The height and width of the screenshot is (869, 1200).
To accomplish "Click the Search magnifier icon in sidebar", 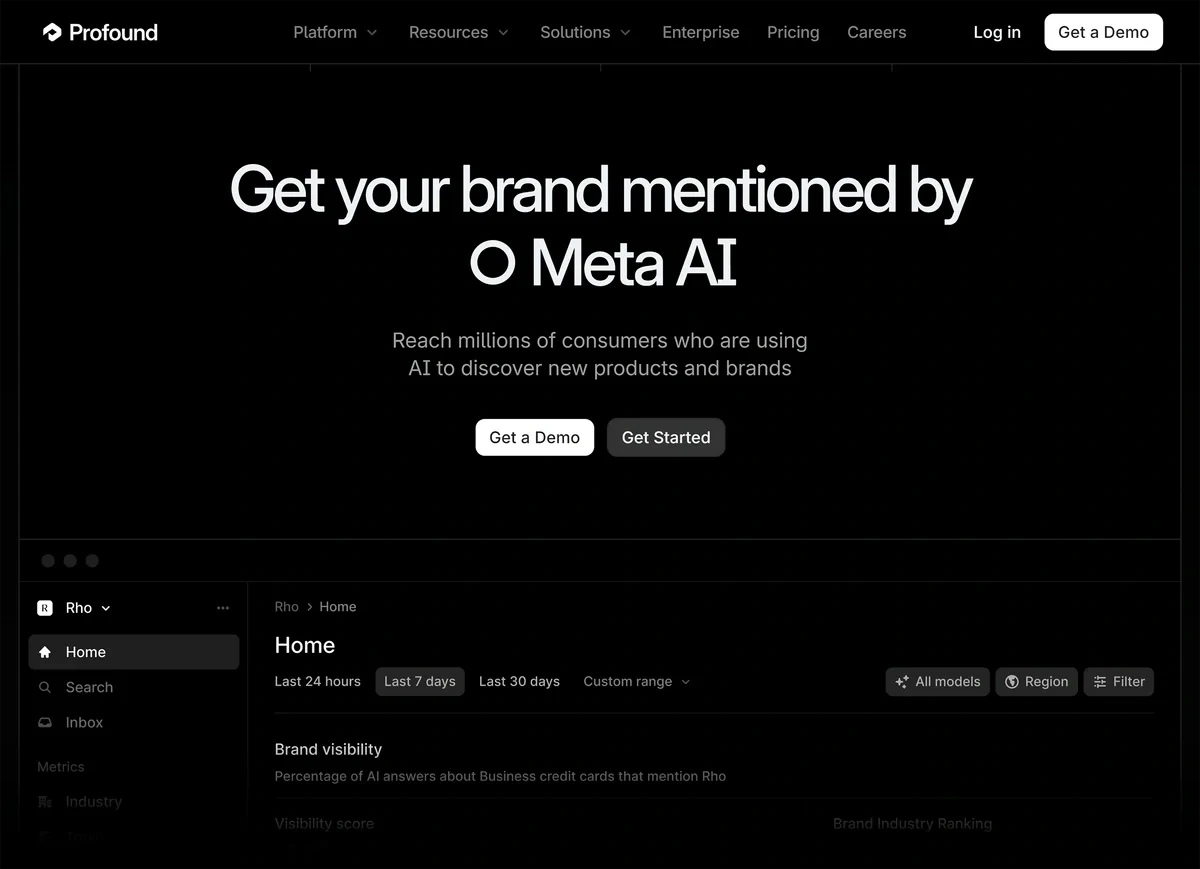I will pos(45,687).
